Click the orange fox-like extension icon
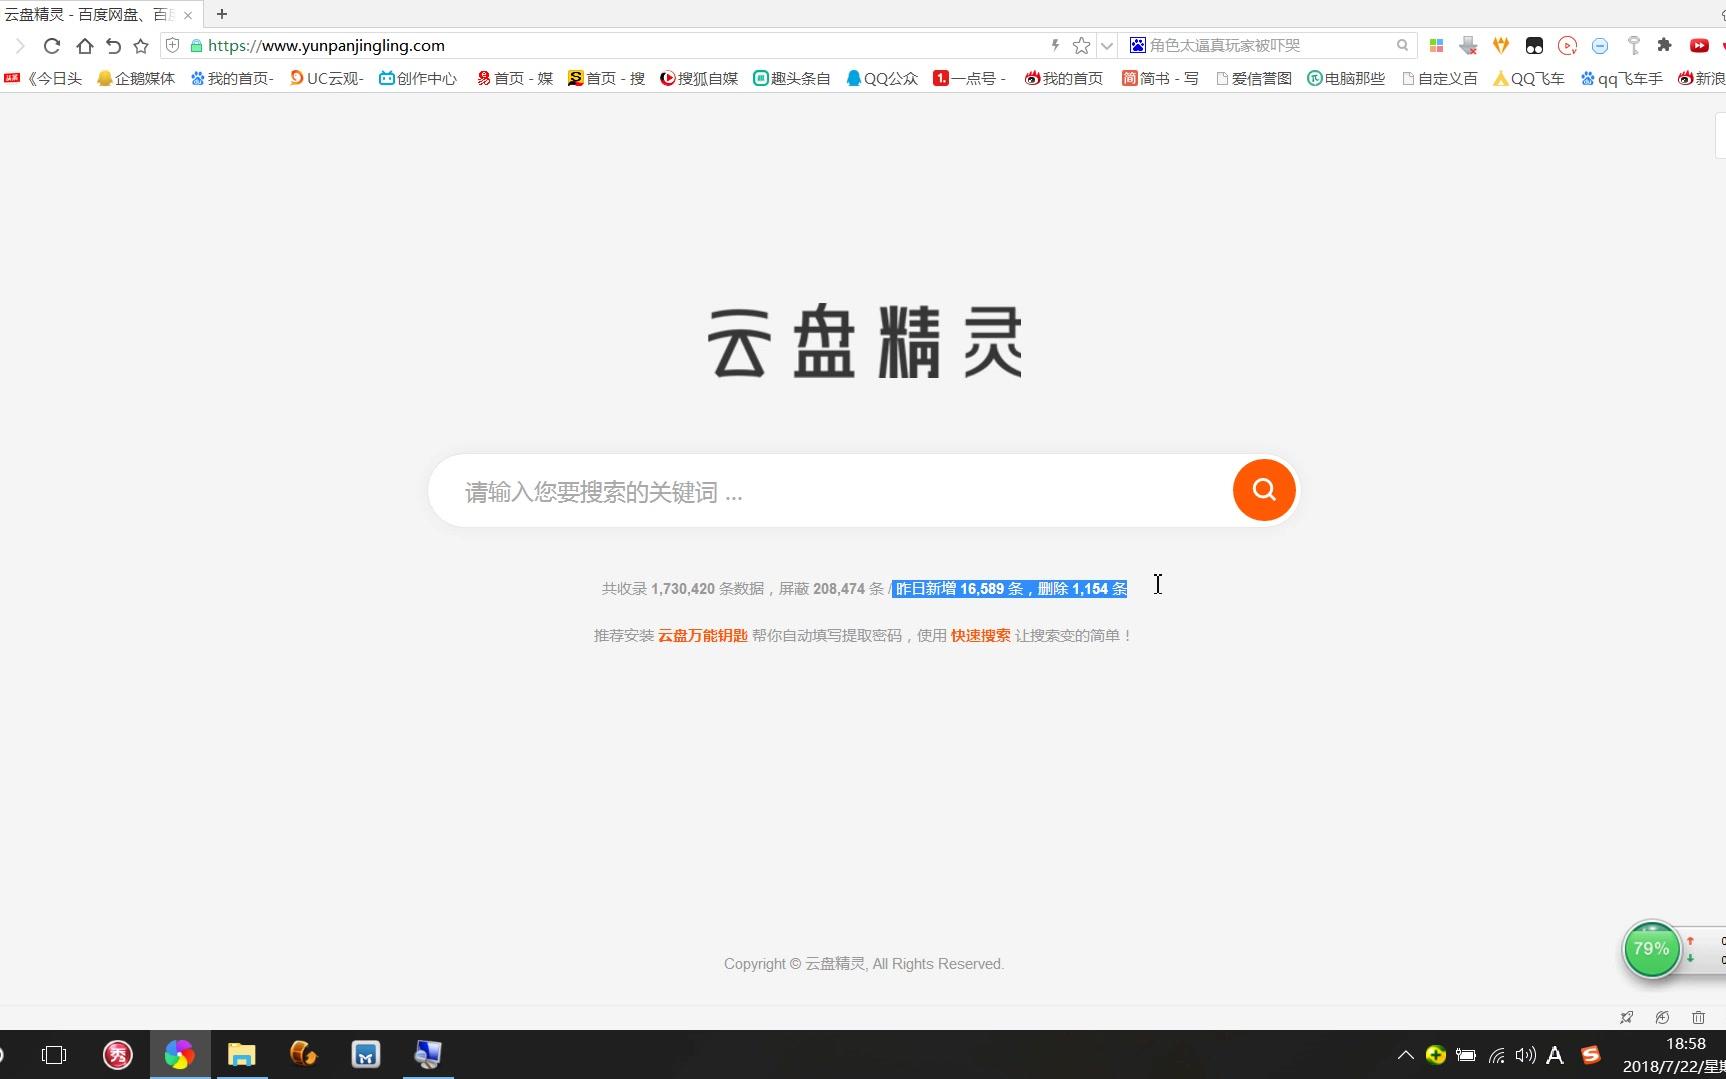Screen dimensions: 1726x1079 point(1501,45)
